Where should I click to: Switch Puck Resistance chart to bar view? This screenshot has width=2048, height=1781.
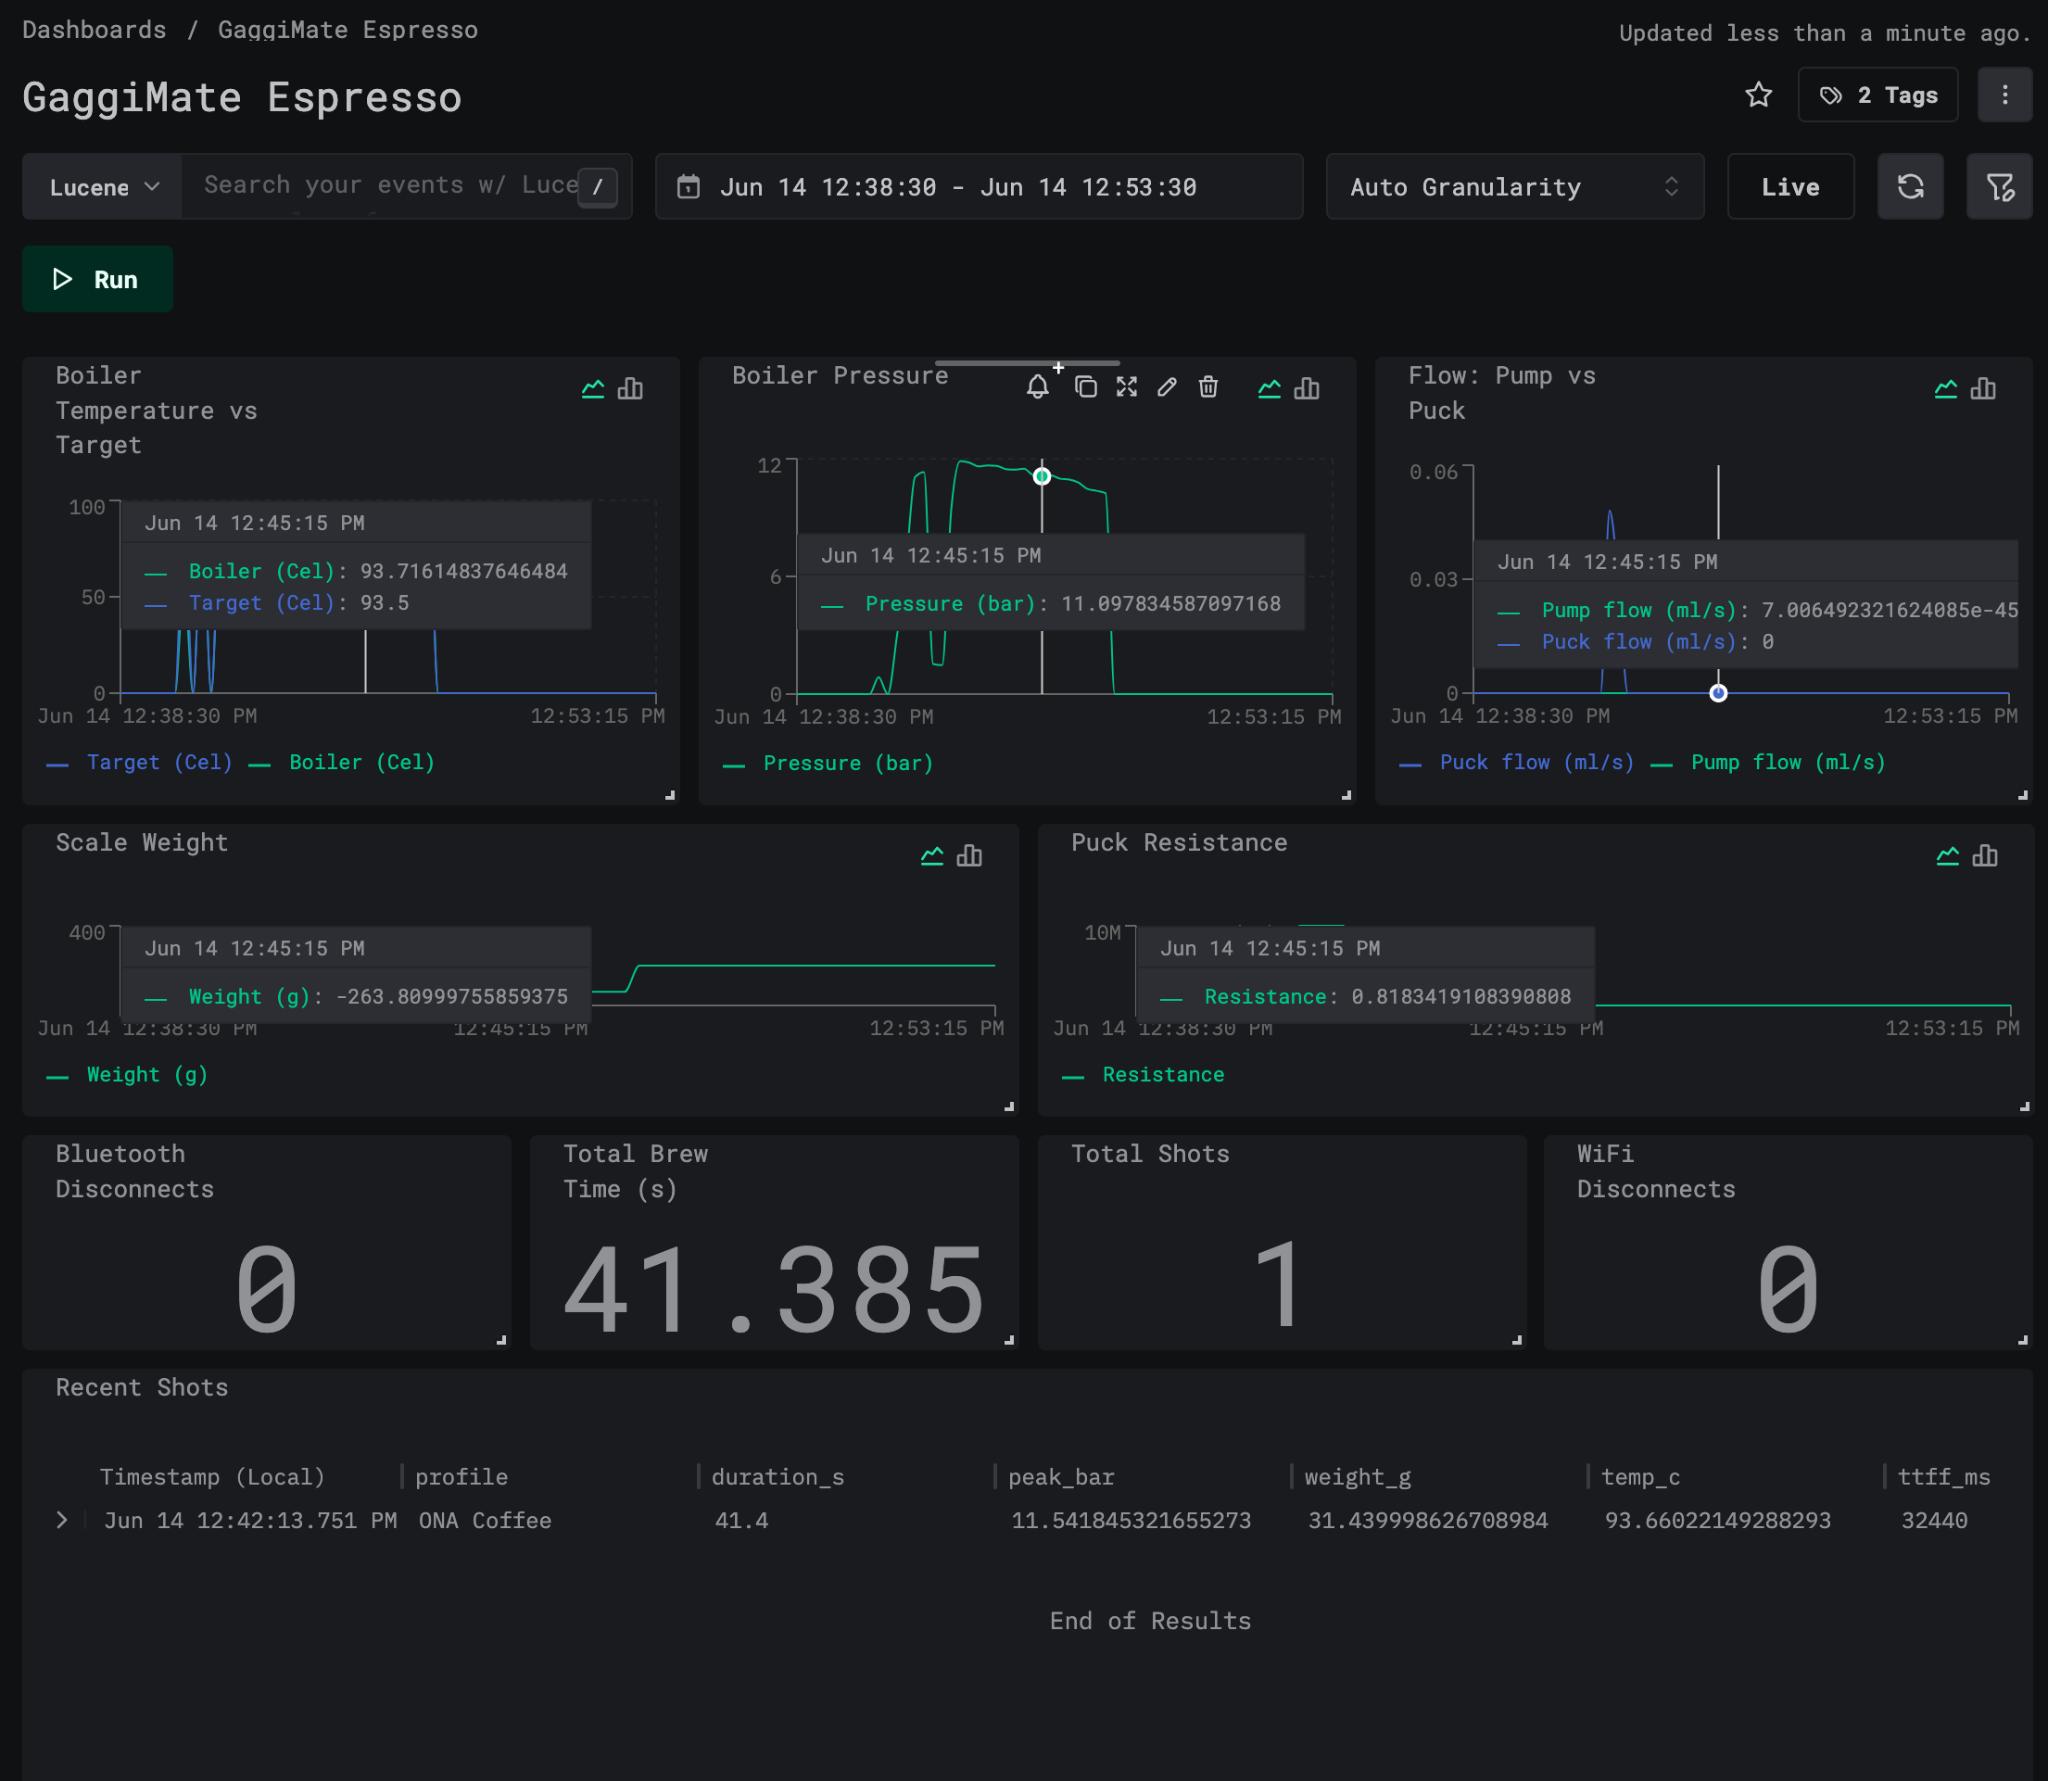point(1985,856)
